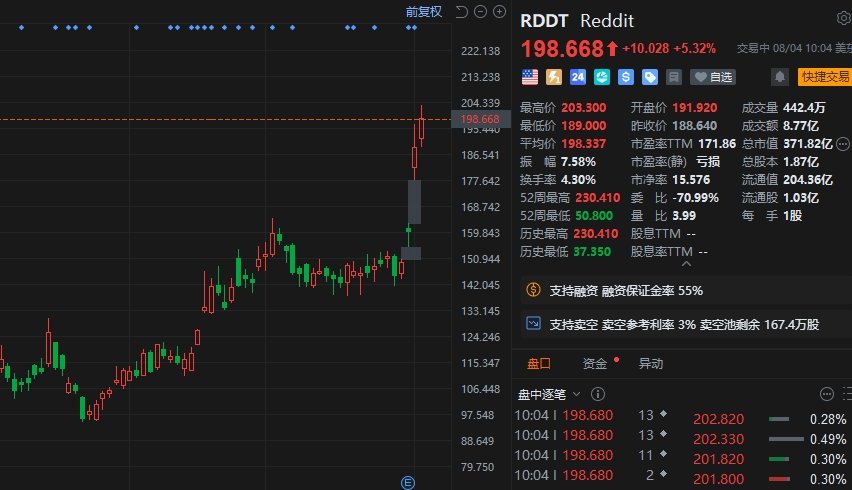
Task: Click the 量比 3.99 value
Action: [x=684, y=216]
